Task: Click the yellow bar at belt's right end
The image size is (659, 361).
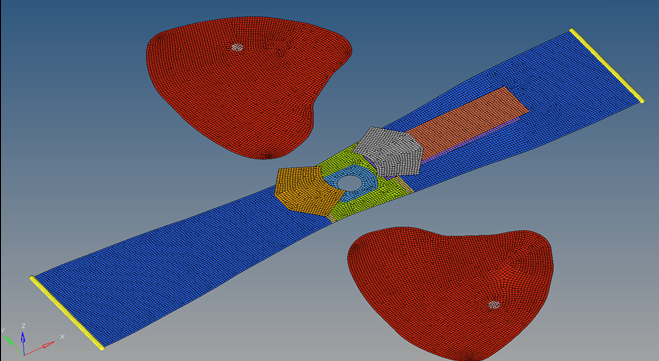Action: click(x=607, y=66)
